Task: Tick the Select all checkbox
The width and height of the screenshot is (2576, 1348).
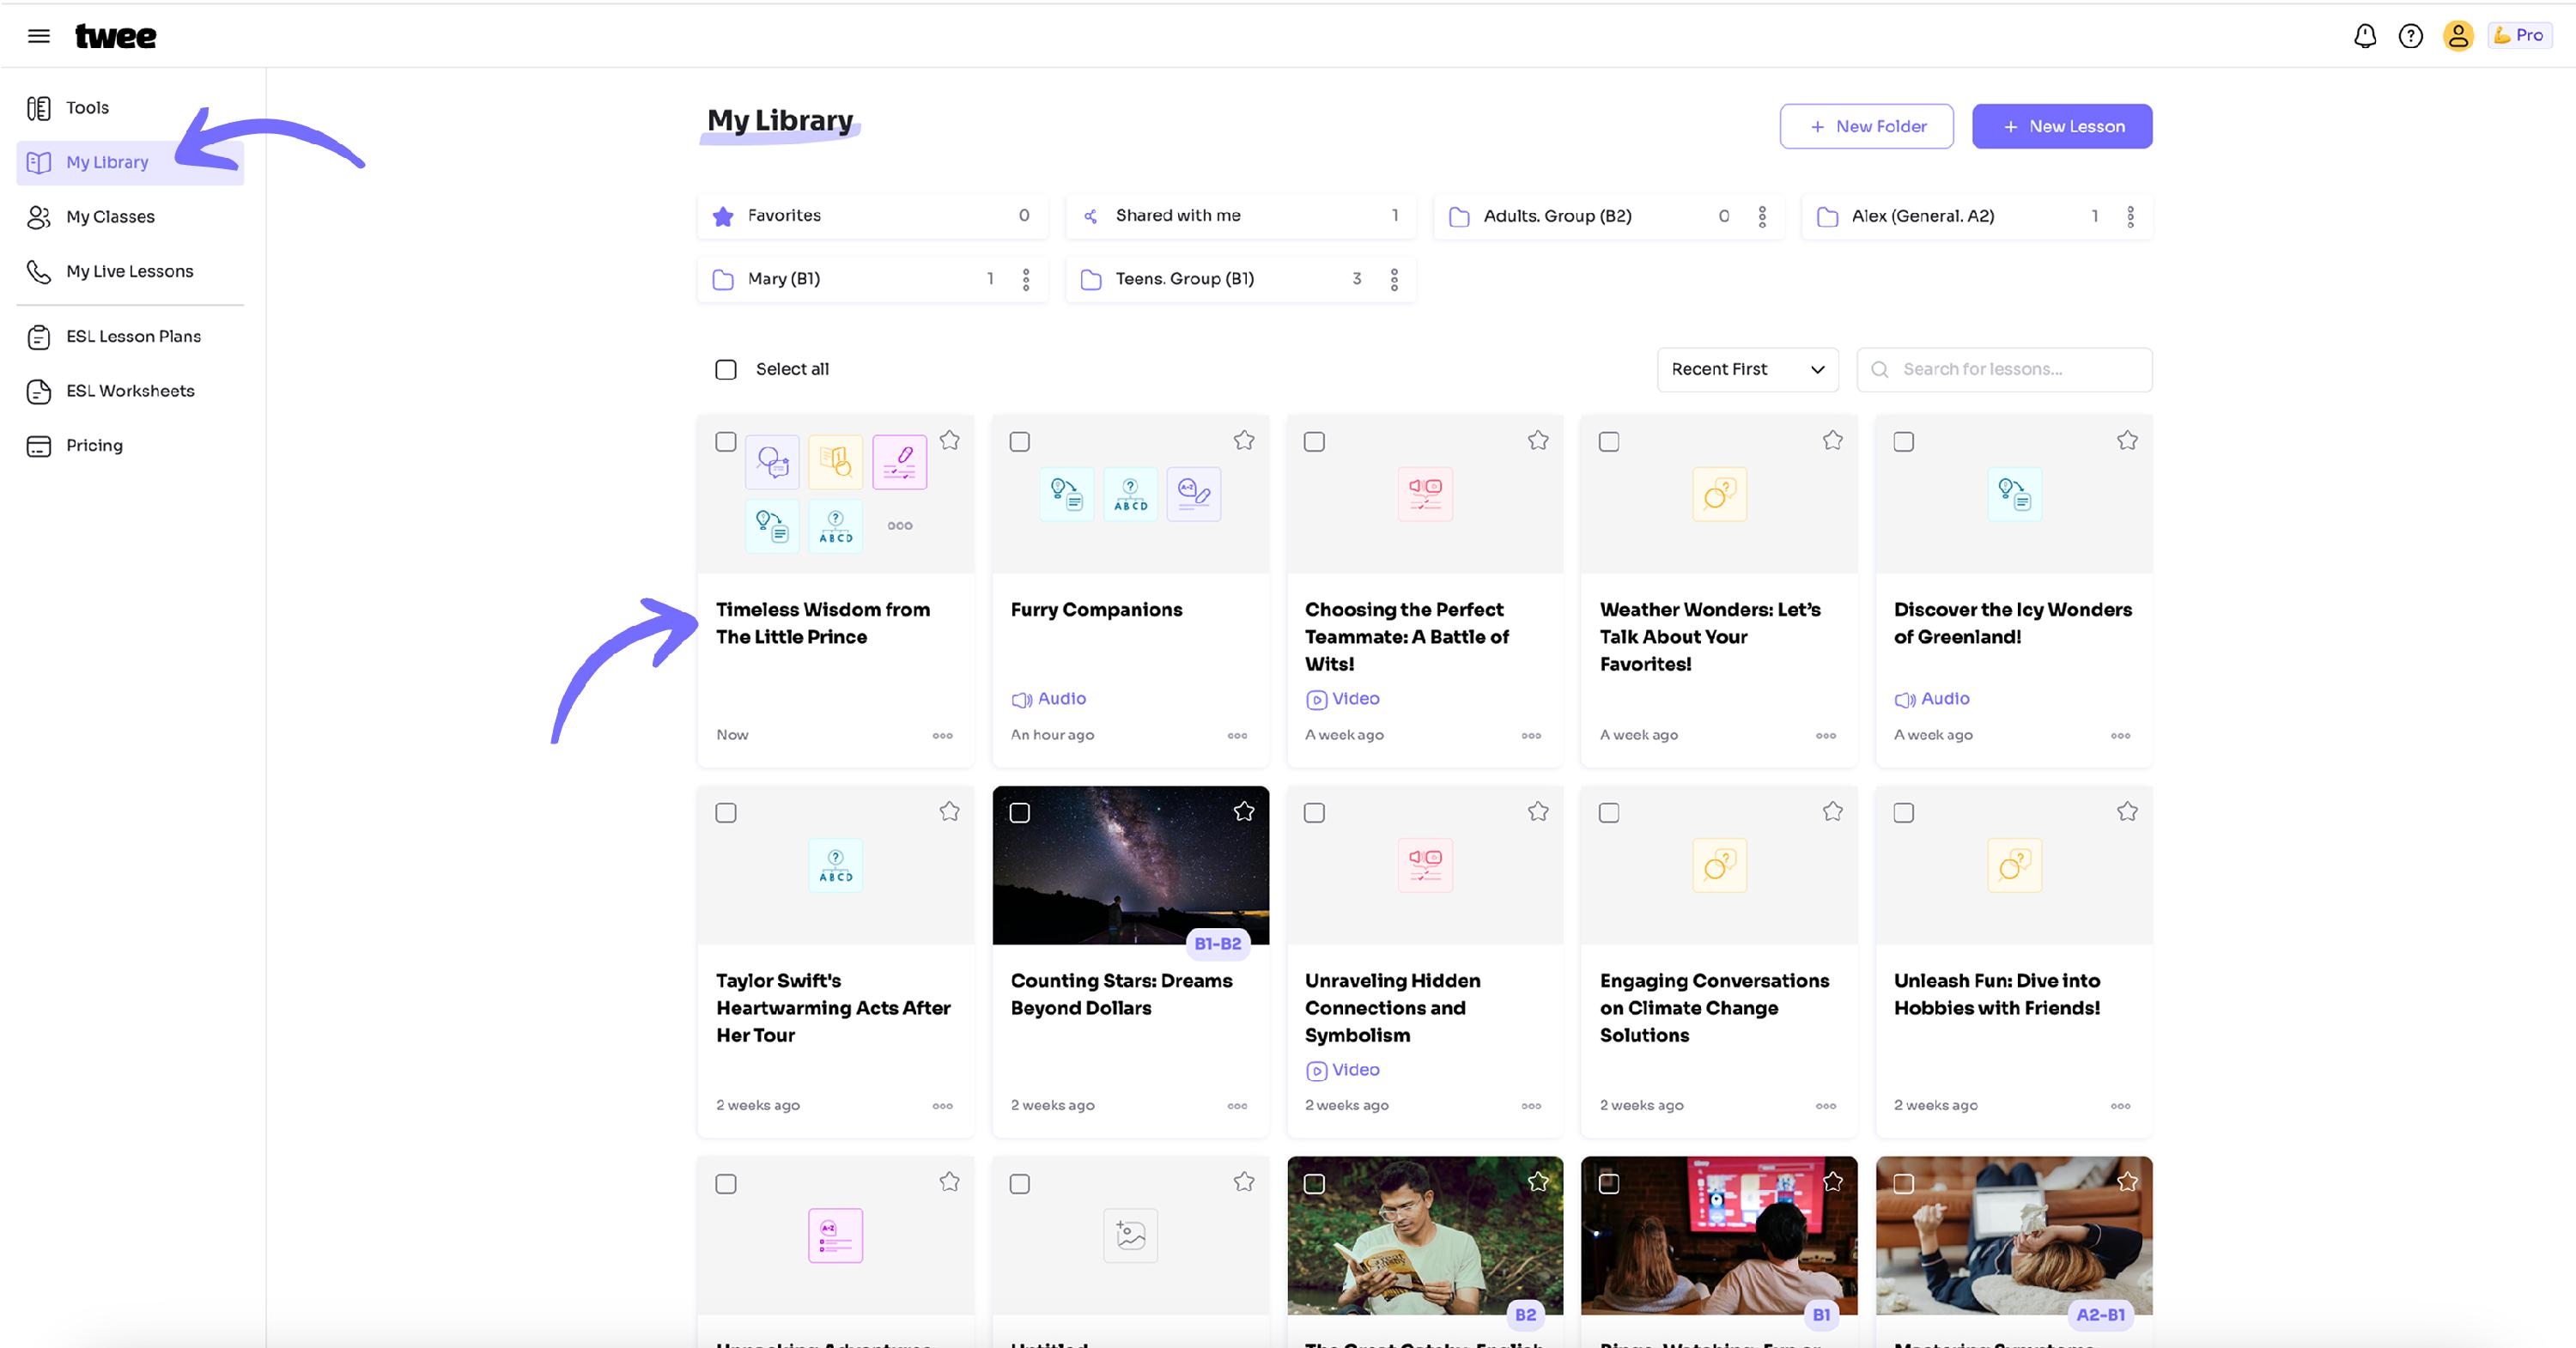Action: point(726,370)
